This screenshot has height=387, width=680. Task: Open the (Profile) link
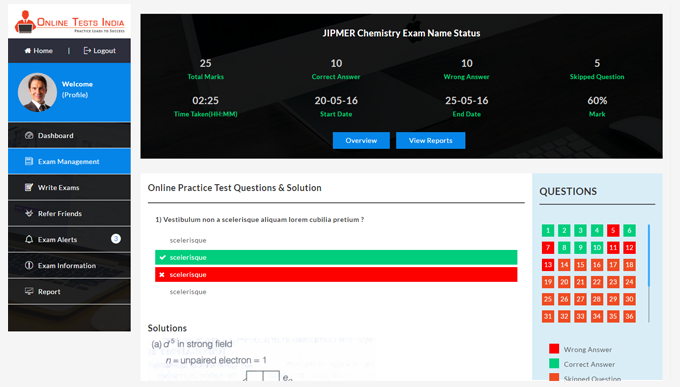click(75, 95)
